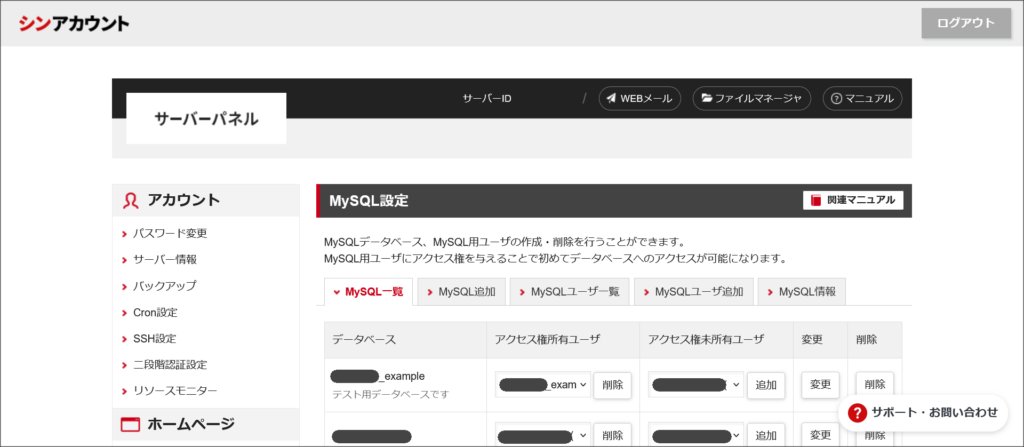Switch to the MySQLユーザ一覧 tab

(569, 292)
